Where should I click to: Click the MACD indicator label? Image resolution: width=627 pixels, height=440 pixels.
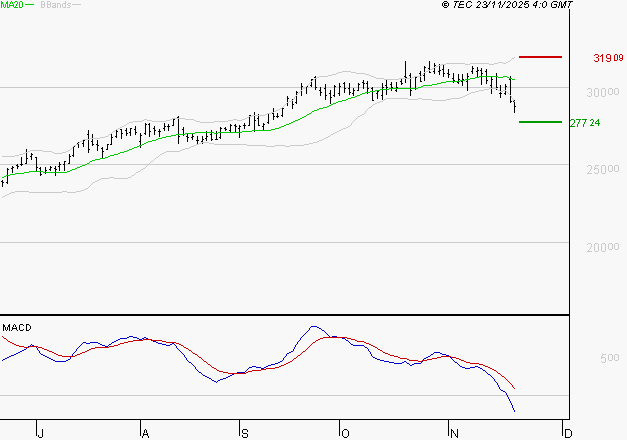[17, 328]
